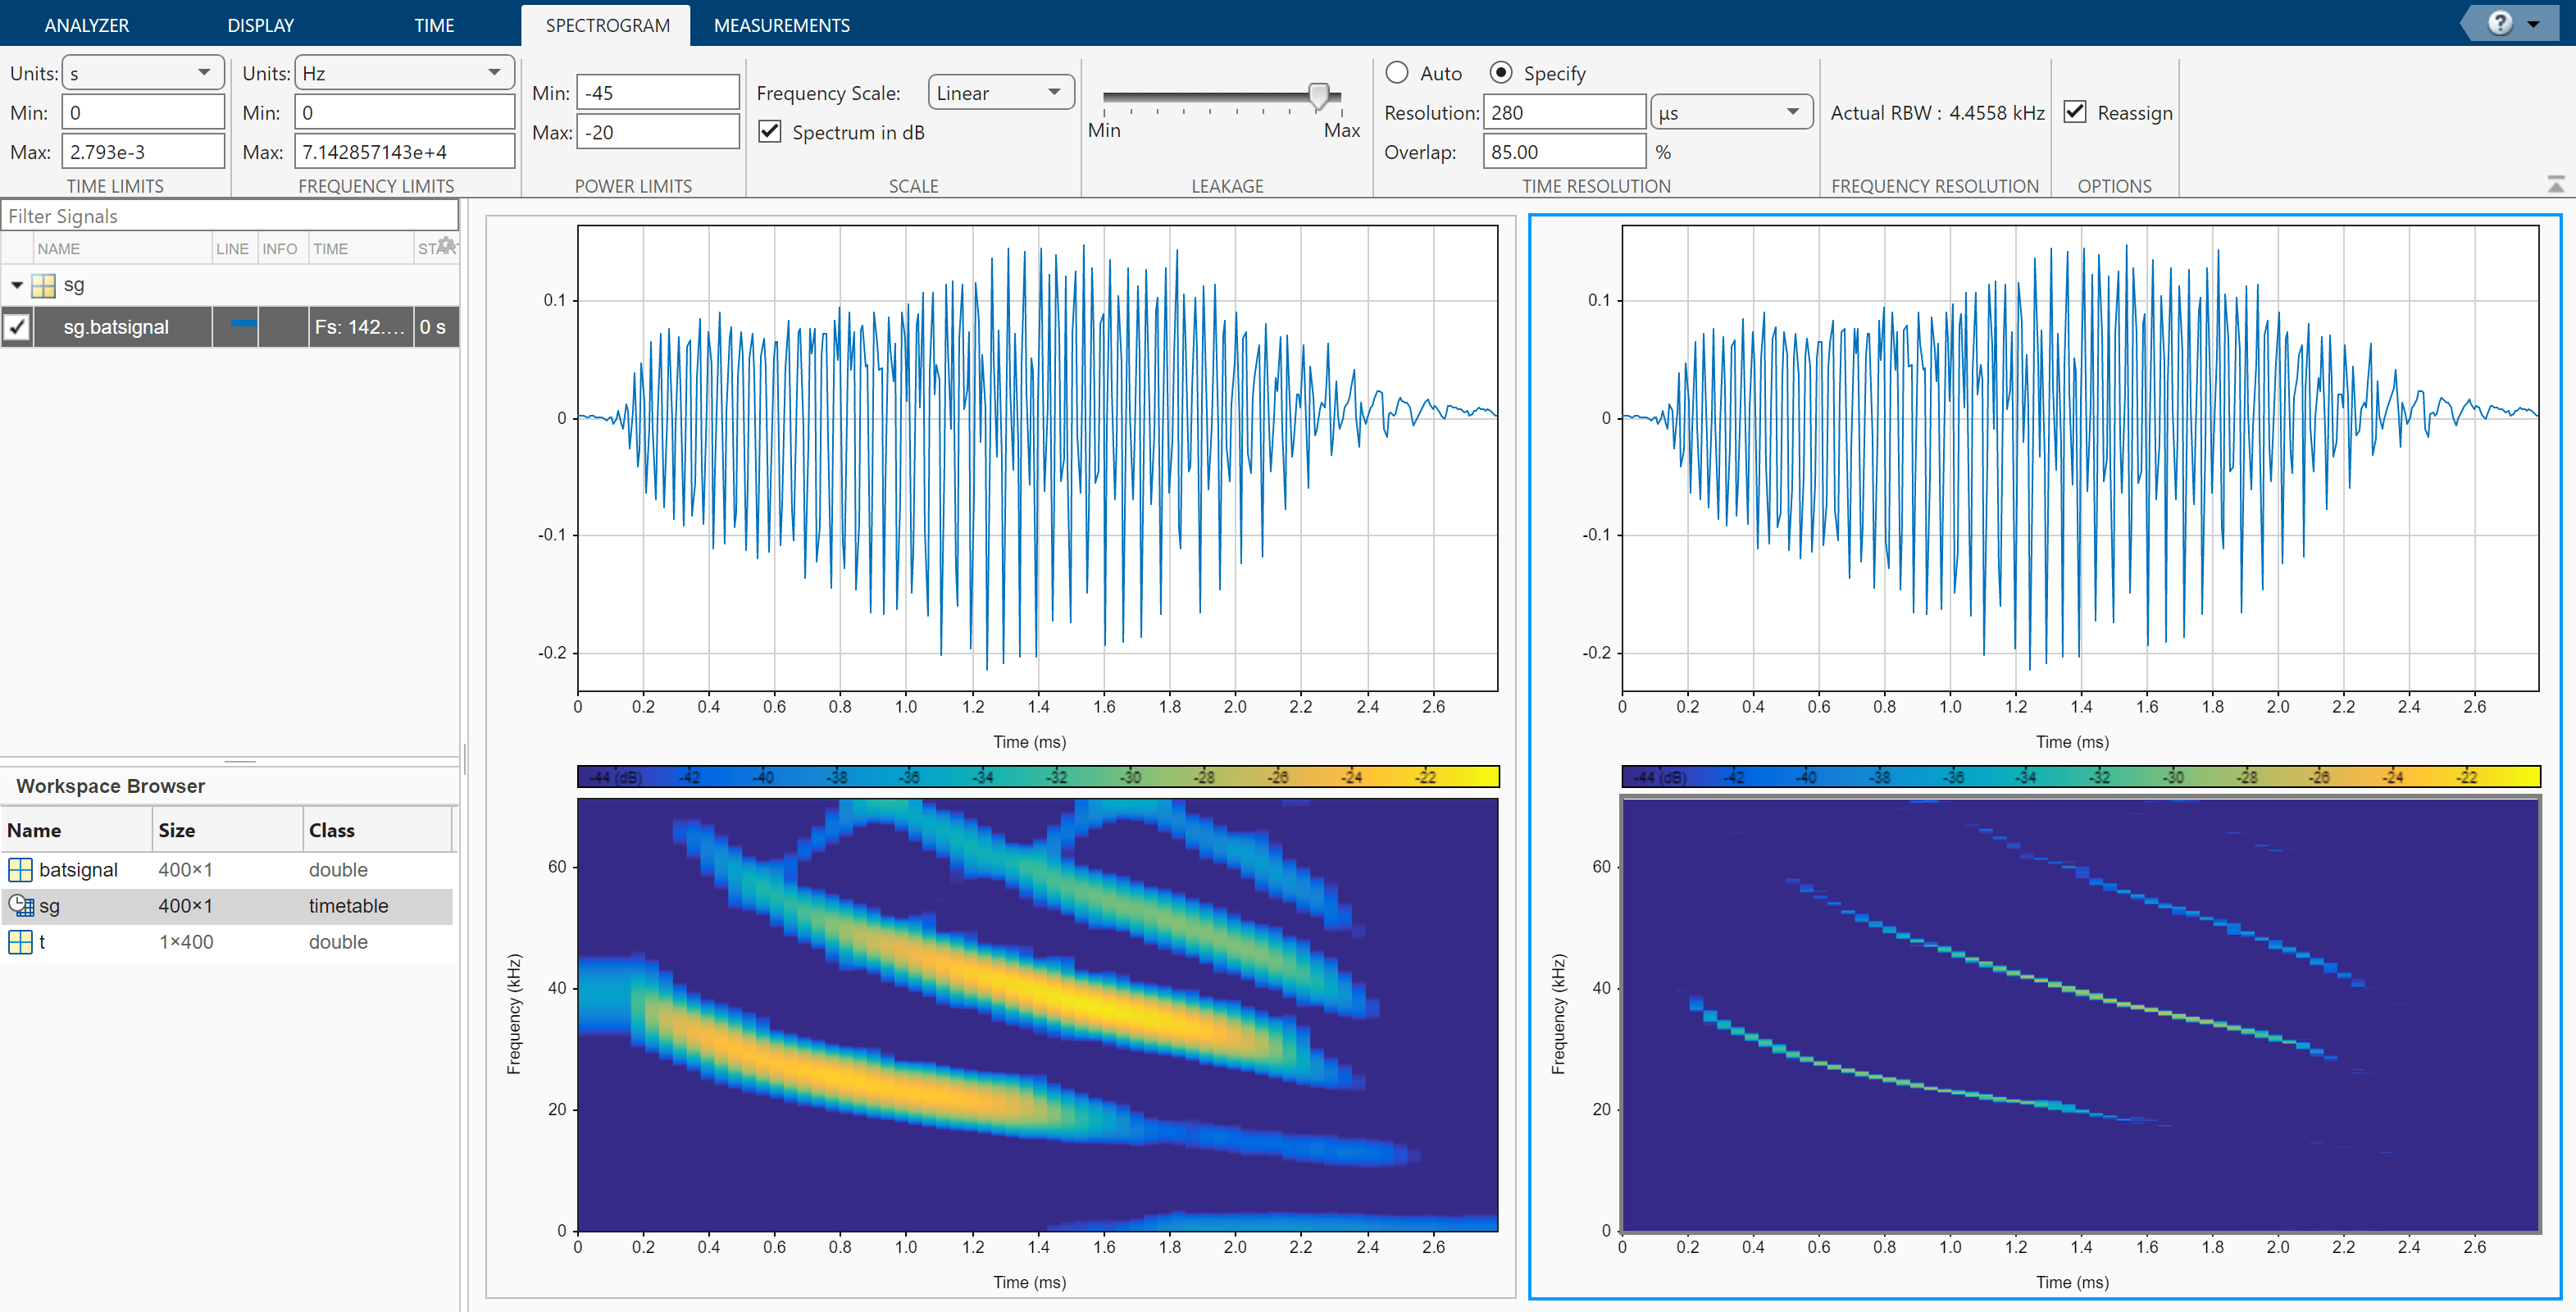Select sg timetable icon in Workspace Browser

tap(20, 905)
